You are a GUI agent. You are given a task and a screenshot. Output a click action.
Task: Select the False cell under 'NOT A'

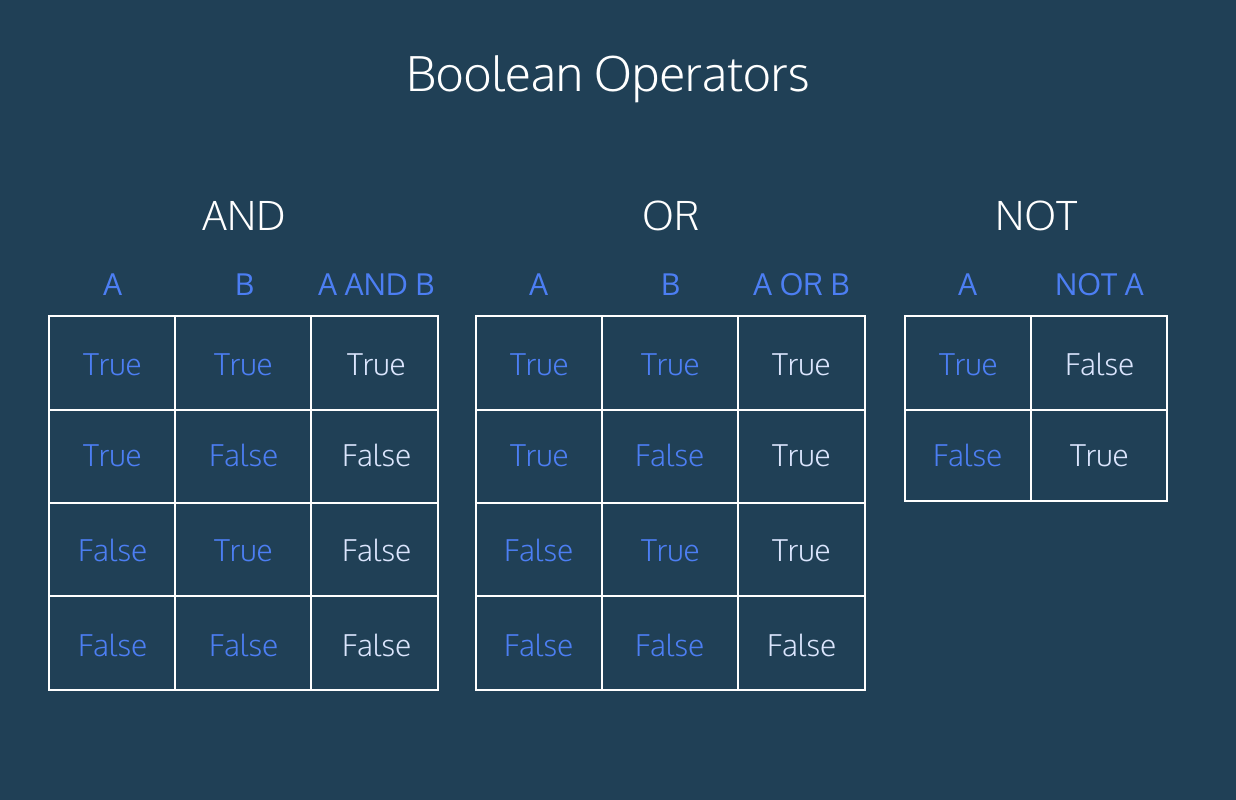pos(1099,364)
